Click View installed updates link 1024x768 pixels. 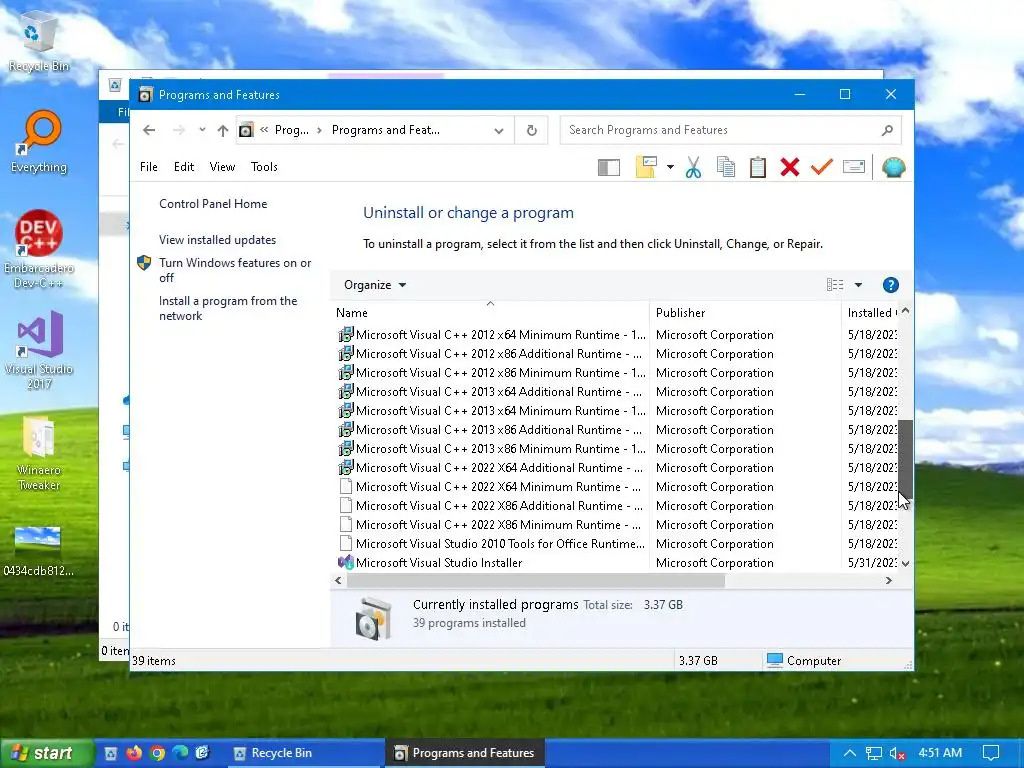pos(217,240)
